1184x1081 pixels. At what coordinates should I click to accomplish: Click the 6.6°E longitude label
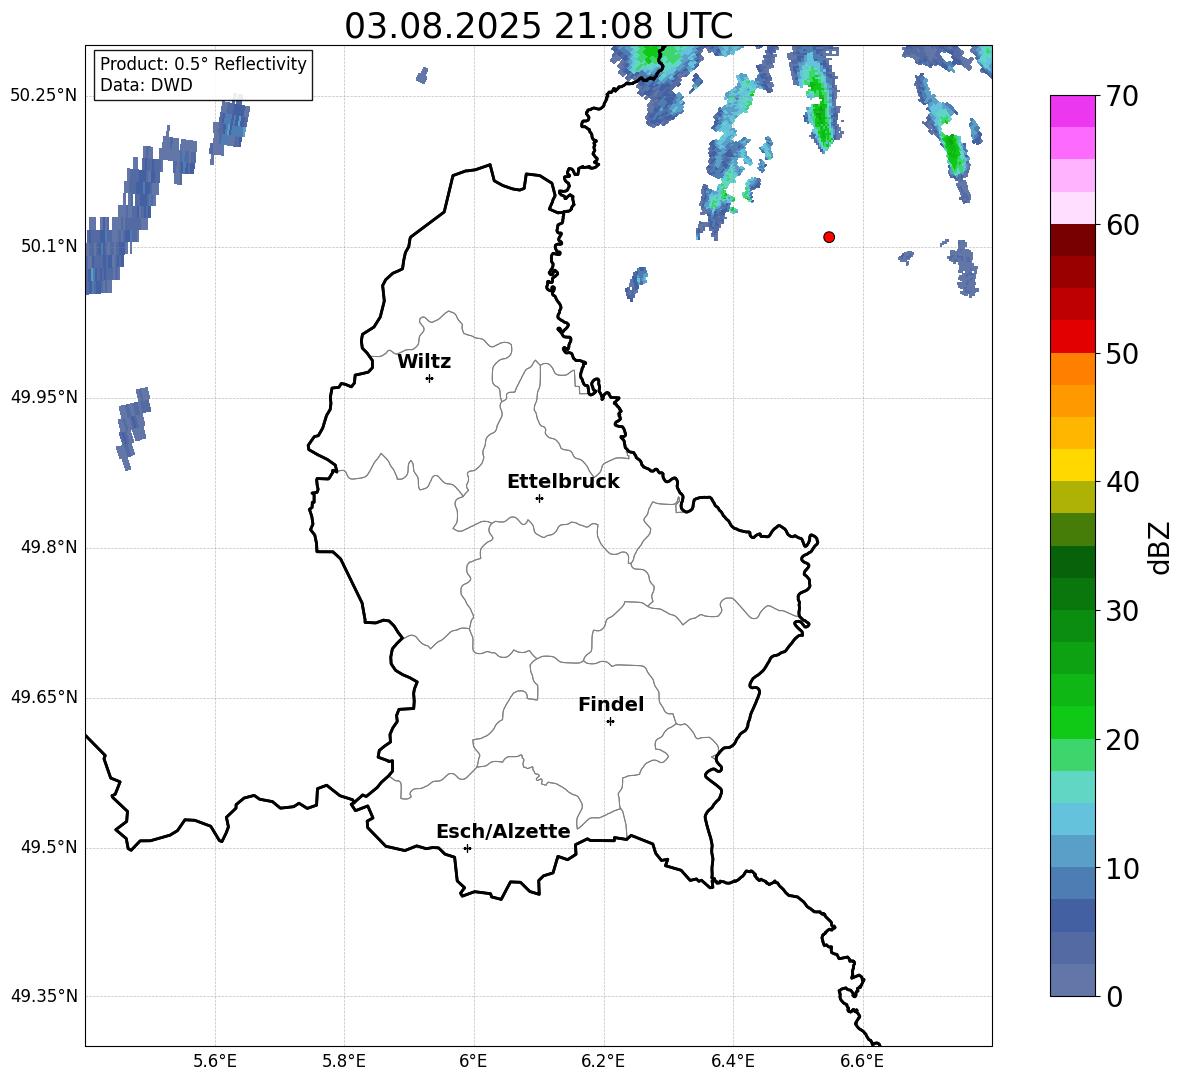point(862,1061)
